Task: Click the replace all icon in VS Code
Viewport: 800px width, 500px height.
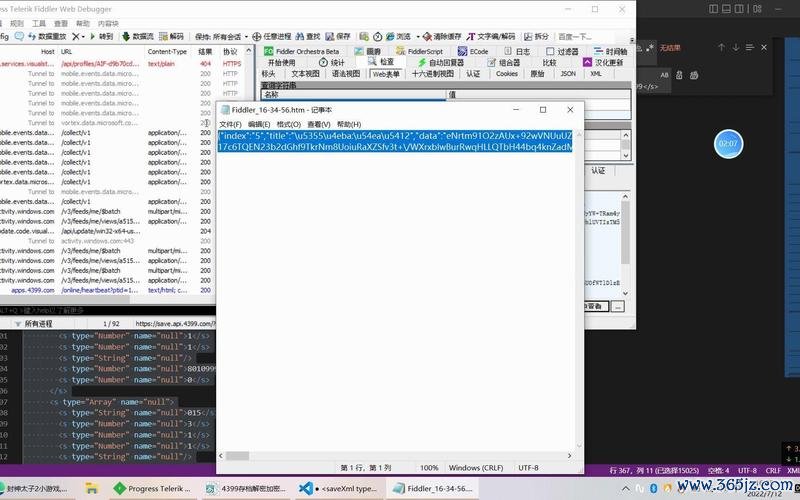Action: [x=694, y=75]
